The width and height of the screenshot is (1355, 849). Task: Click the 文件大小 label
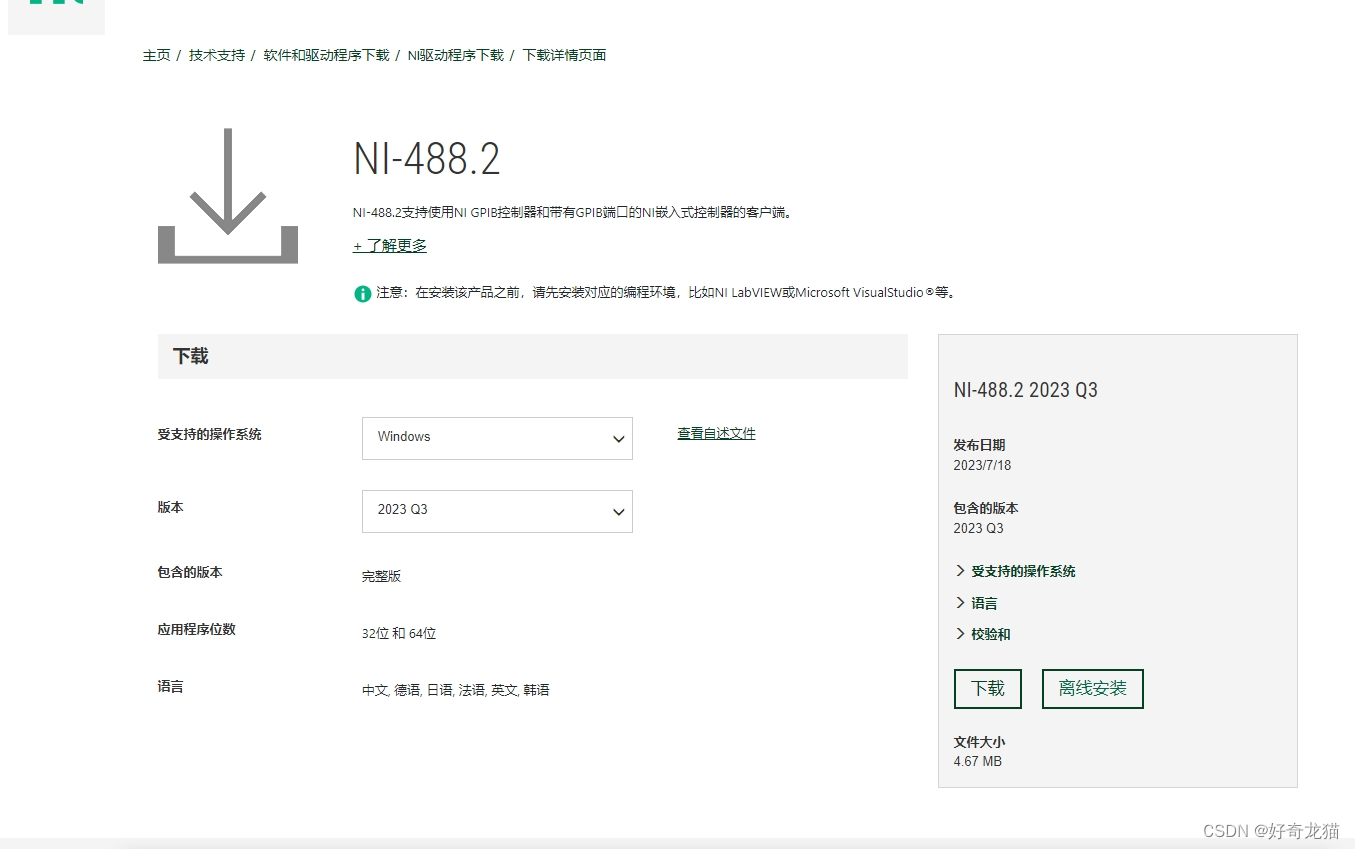tap(980, 742)
